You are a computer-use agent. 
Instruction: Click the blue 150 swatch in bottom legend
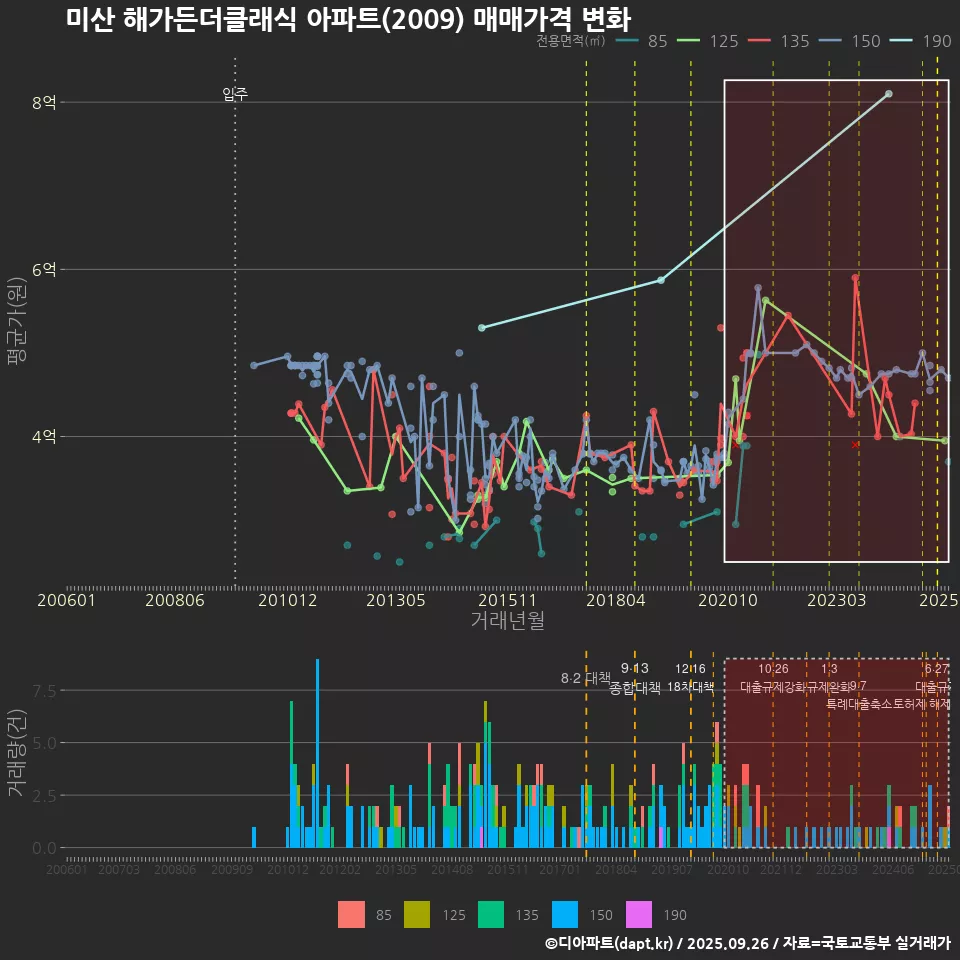(566, 914)
